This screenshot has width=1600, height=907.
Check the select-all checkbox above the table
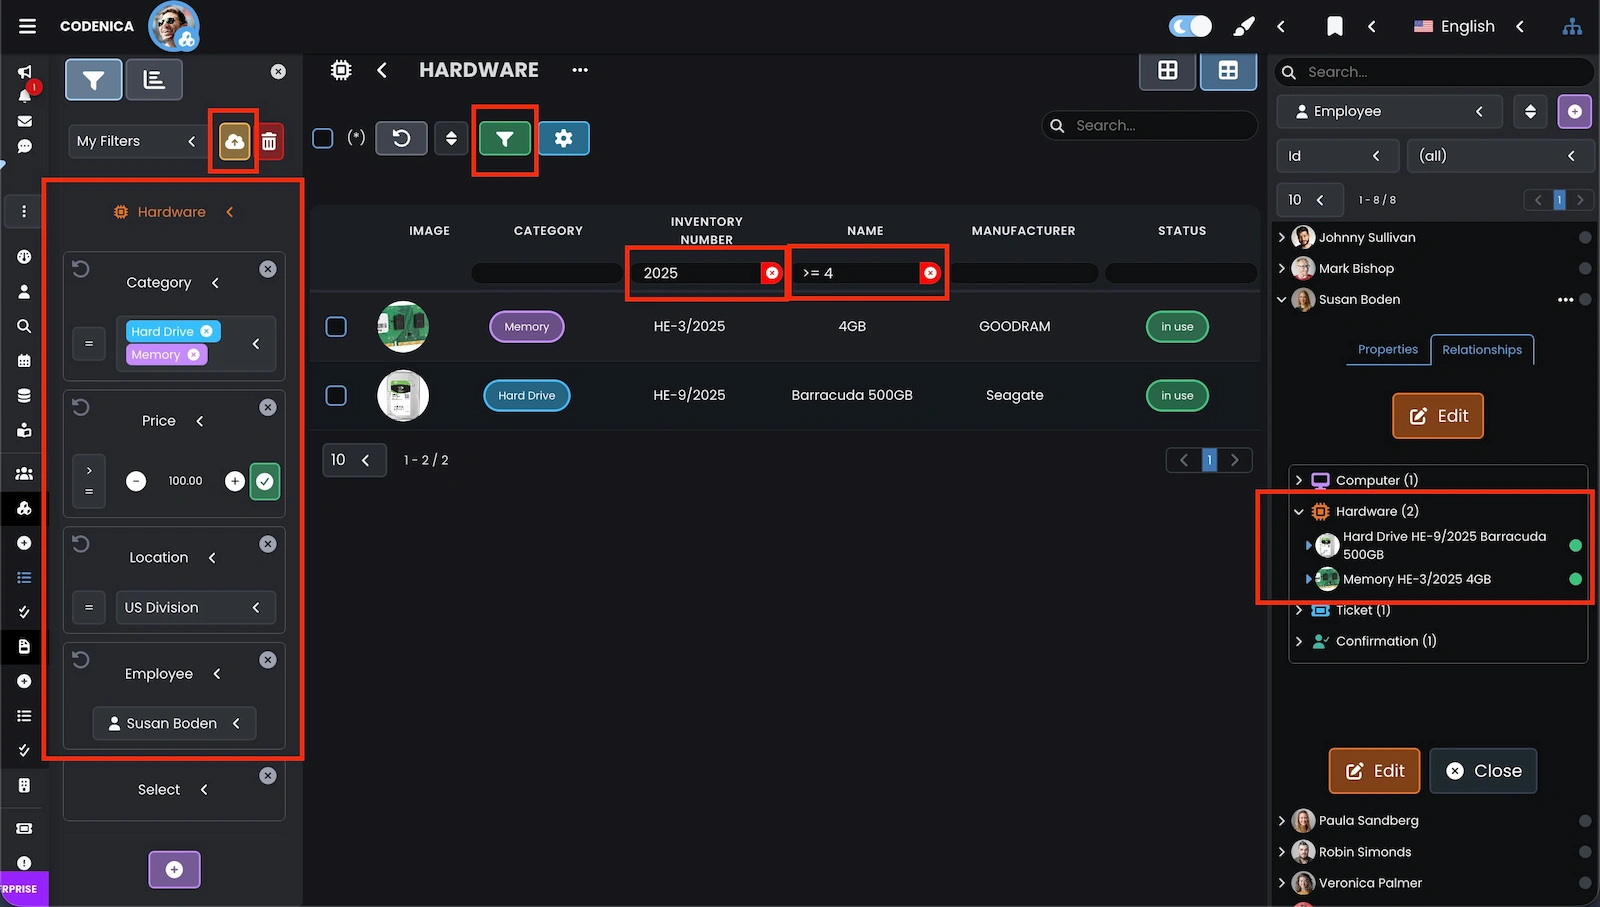click(322, 138)
